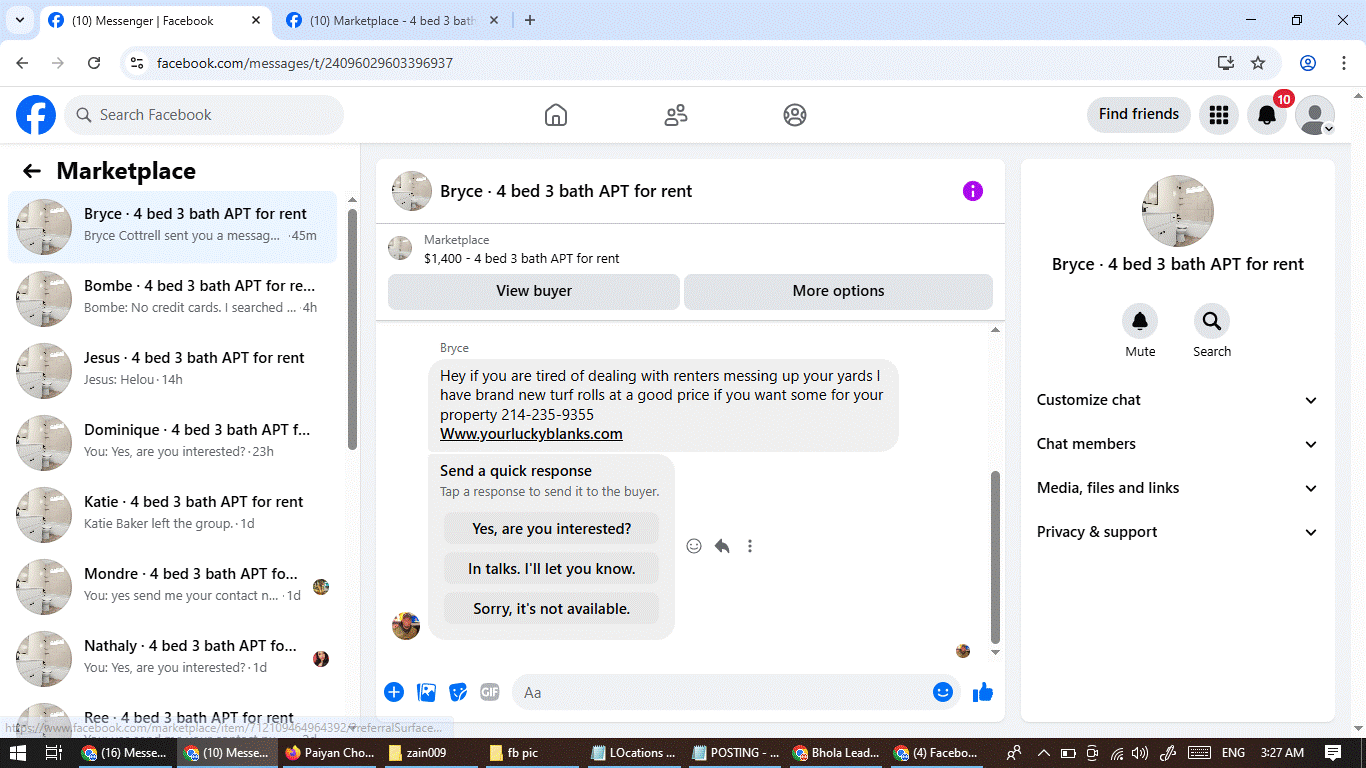Open the Mondre conversation
The image size is (1366, 768).
173,587
